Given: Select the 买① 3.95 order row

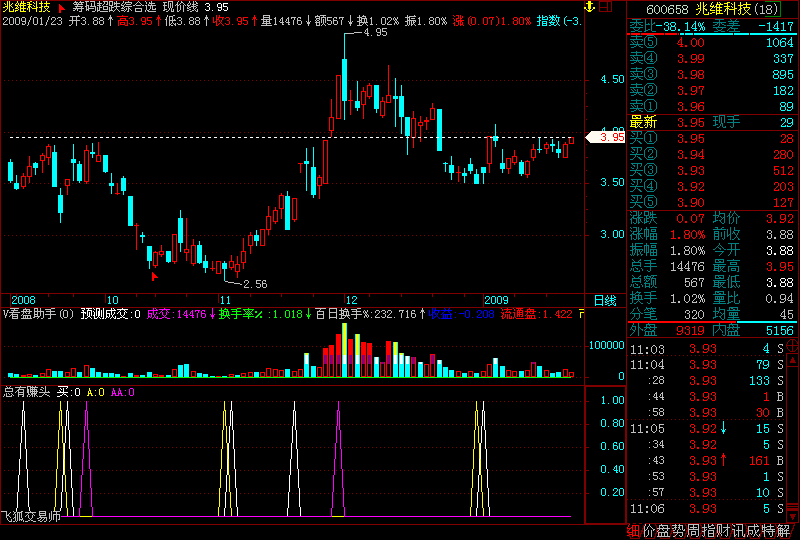Looking at the screenshot, I should (x=712, y=138).
